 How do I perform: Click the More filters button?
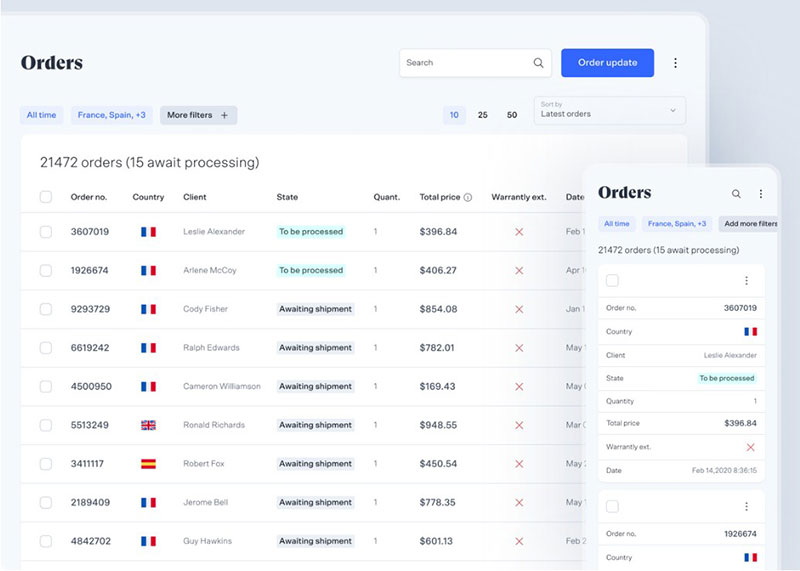198,115
